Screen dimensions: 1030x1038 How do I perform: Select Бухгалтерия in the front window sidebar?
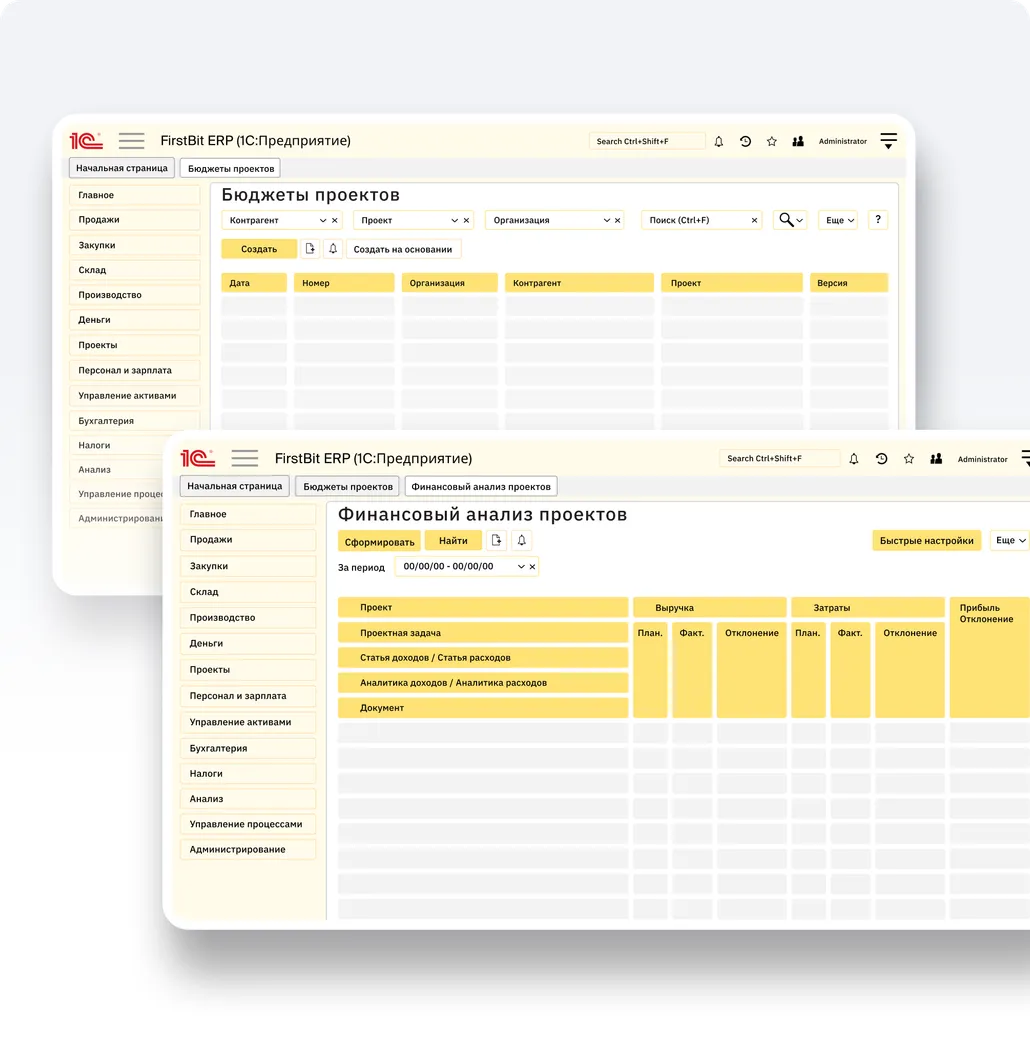click(218, 748)
